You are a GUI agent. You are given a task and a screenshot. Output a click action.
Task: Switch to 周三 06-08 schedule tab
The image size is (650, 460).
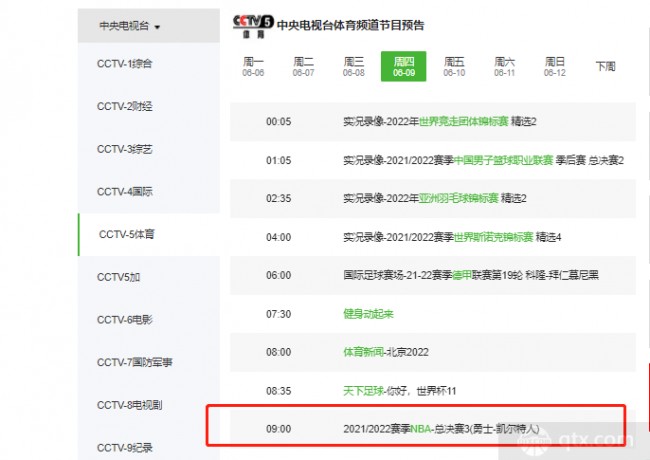354,66
